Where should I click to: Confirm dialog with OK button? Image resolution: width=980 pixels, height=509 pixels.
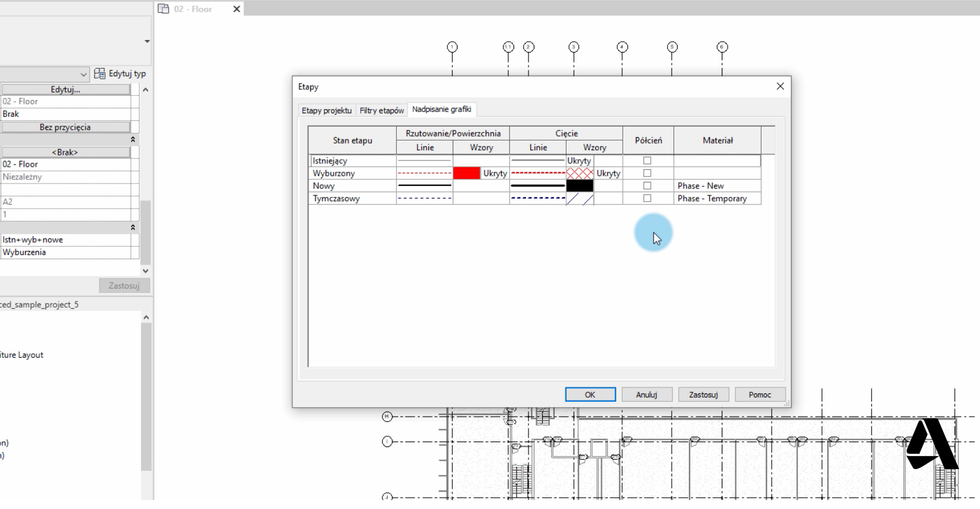click(x=590, y=395)
